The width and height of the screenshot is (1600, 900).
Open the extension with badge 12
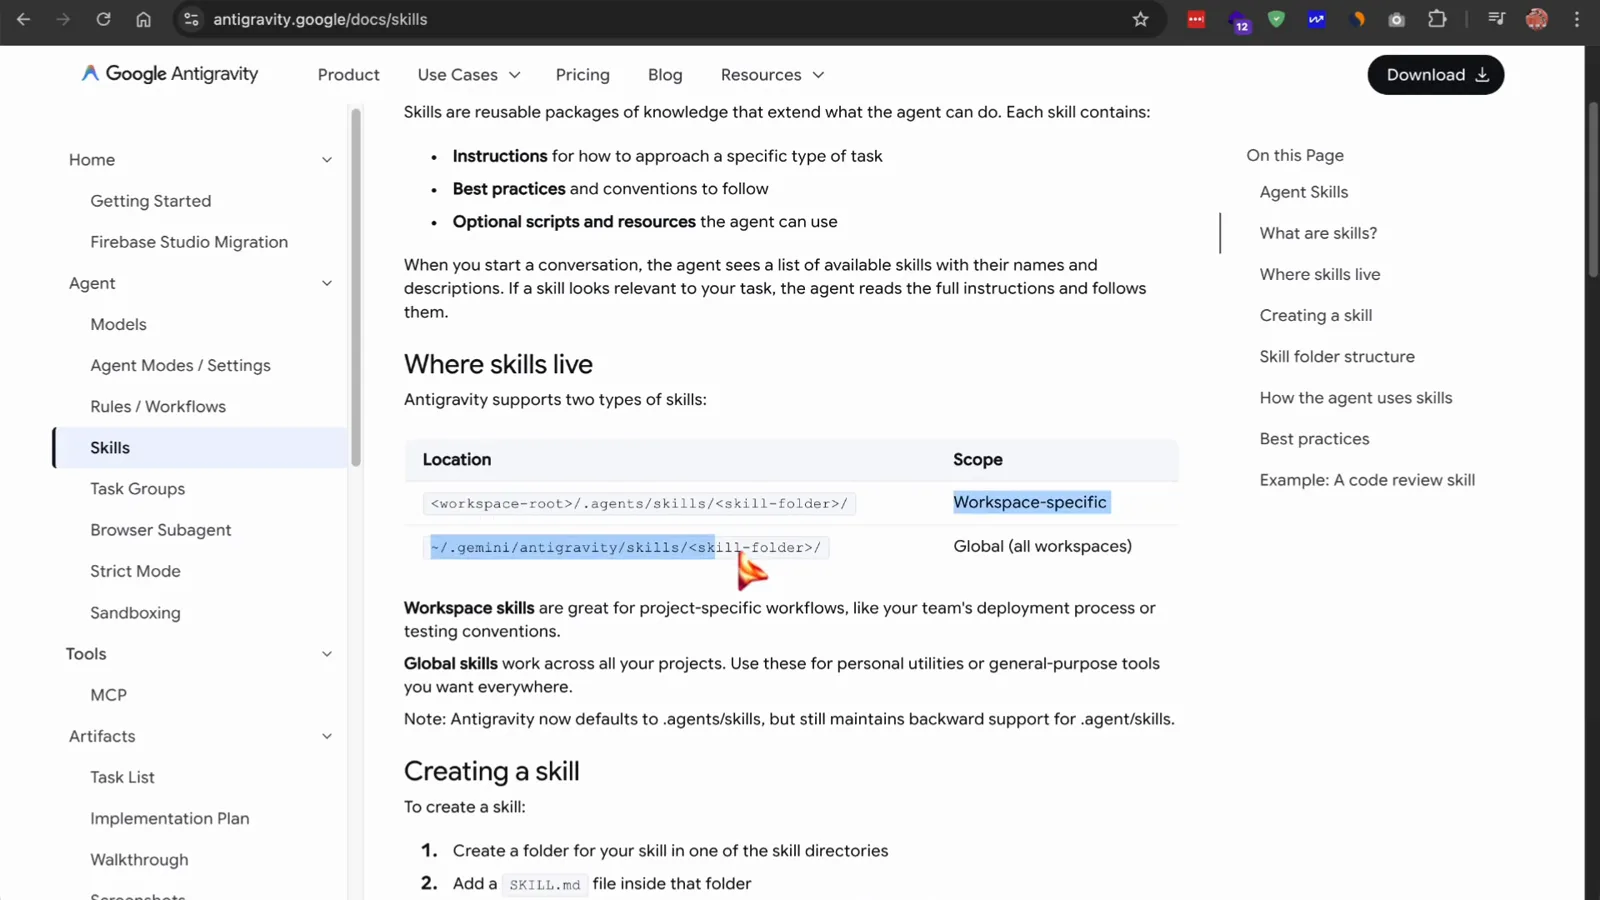pyautogui.click(x=1238, y=21)
